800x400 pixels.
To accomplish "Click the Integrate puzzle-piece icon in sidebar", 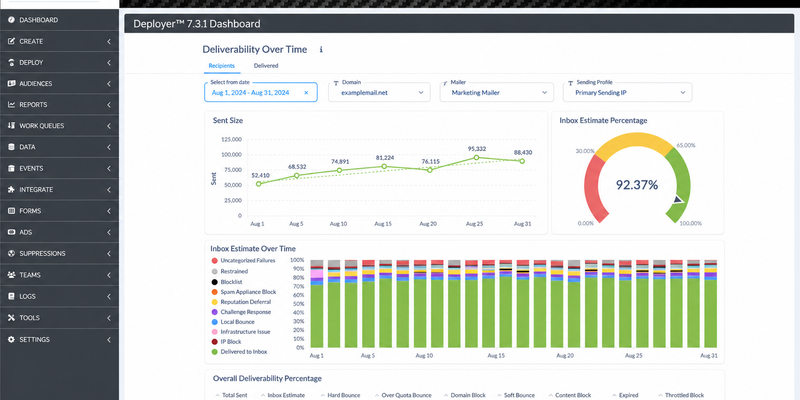I will point(11,190).
